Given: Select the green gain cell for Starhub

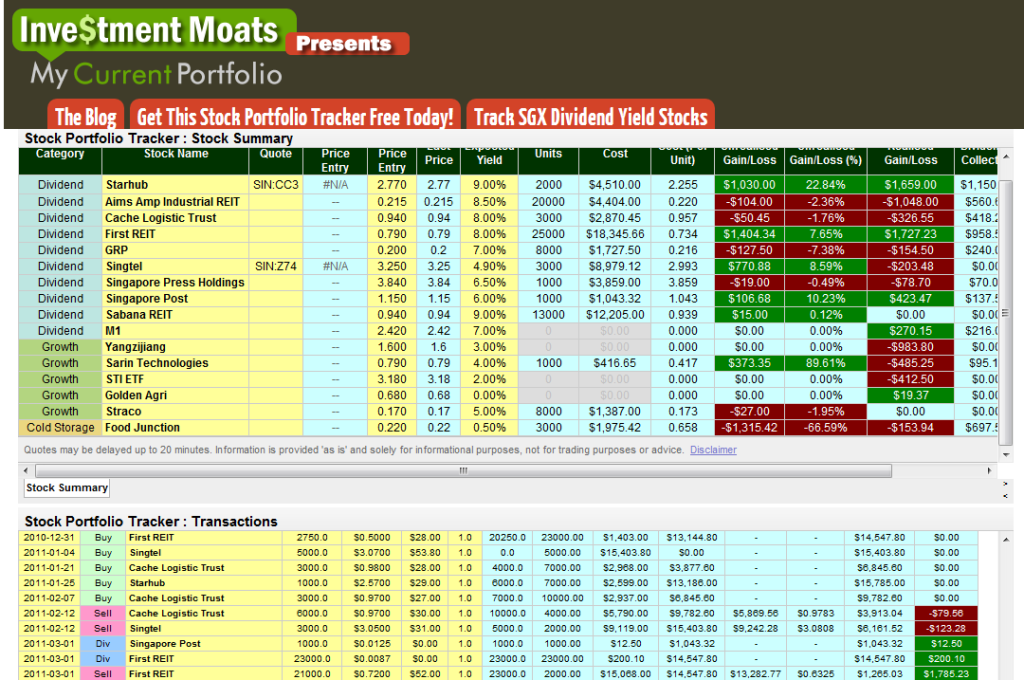Looking at the screenshot, I should [748, 185].
